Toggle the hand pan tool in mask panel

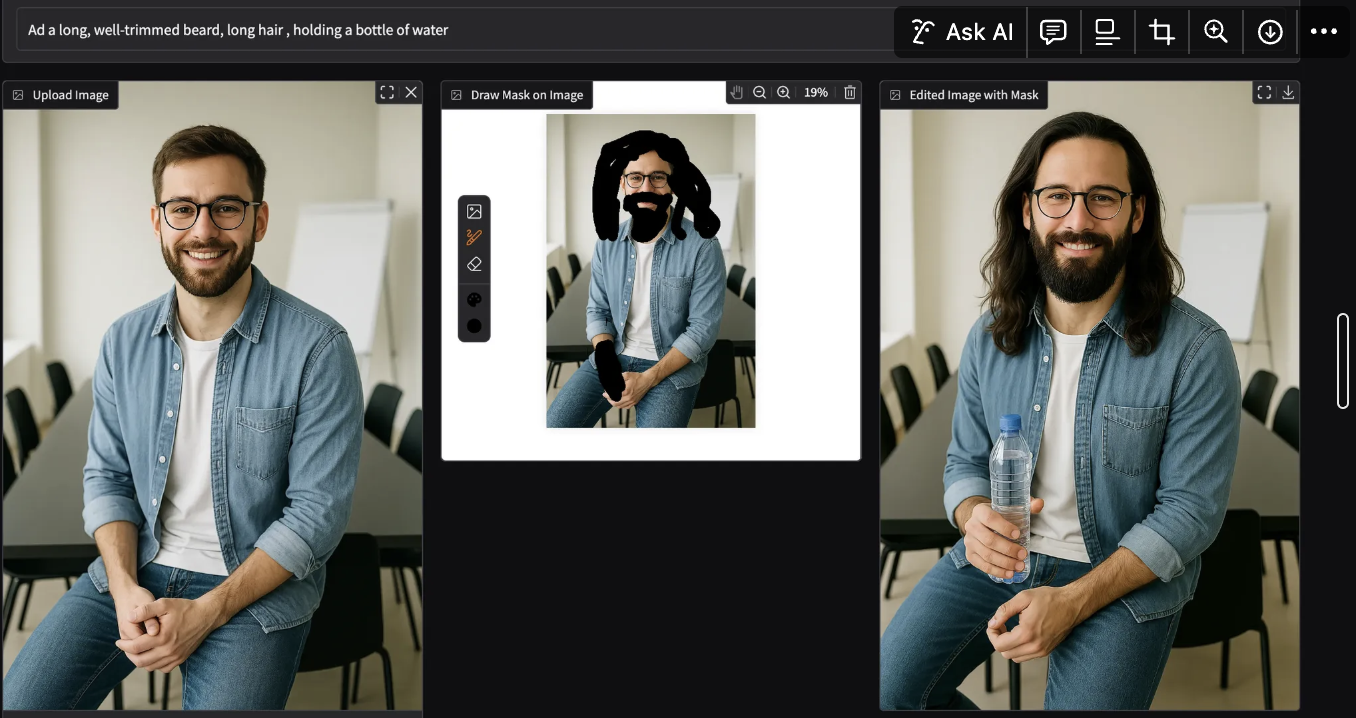[x=736, y=92]
